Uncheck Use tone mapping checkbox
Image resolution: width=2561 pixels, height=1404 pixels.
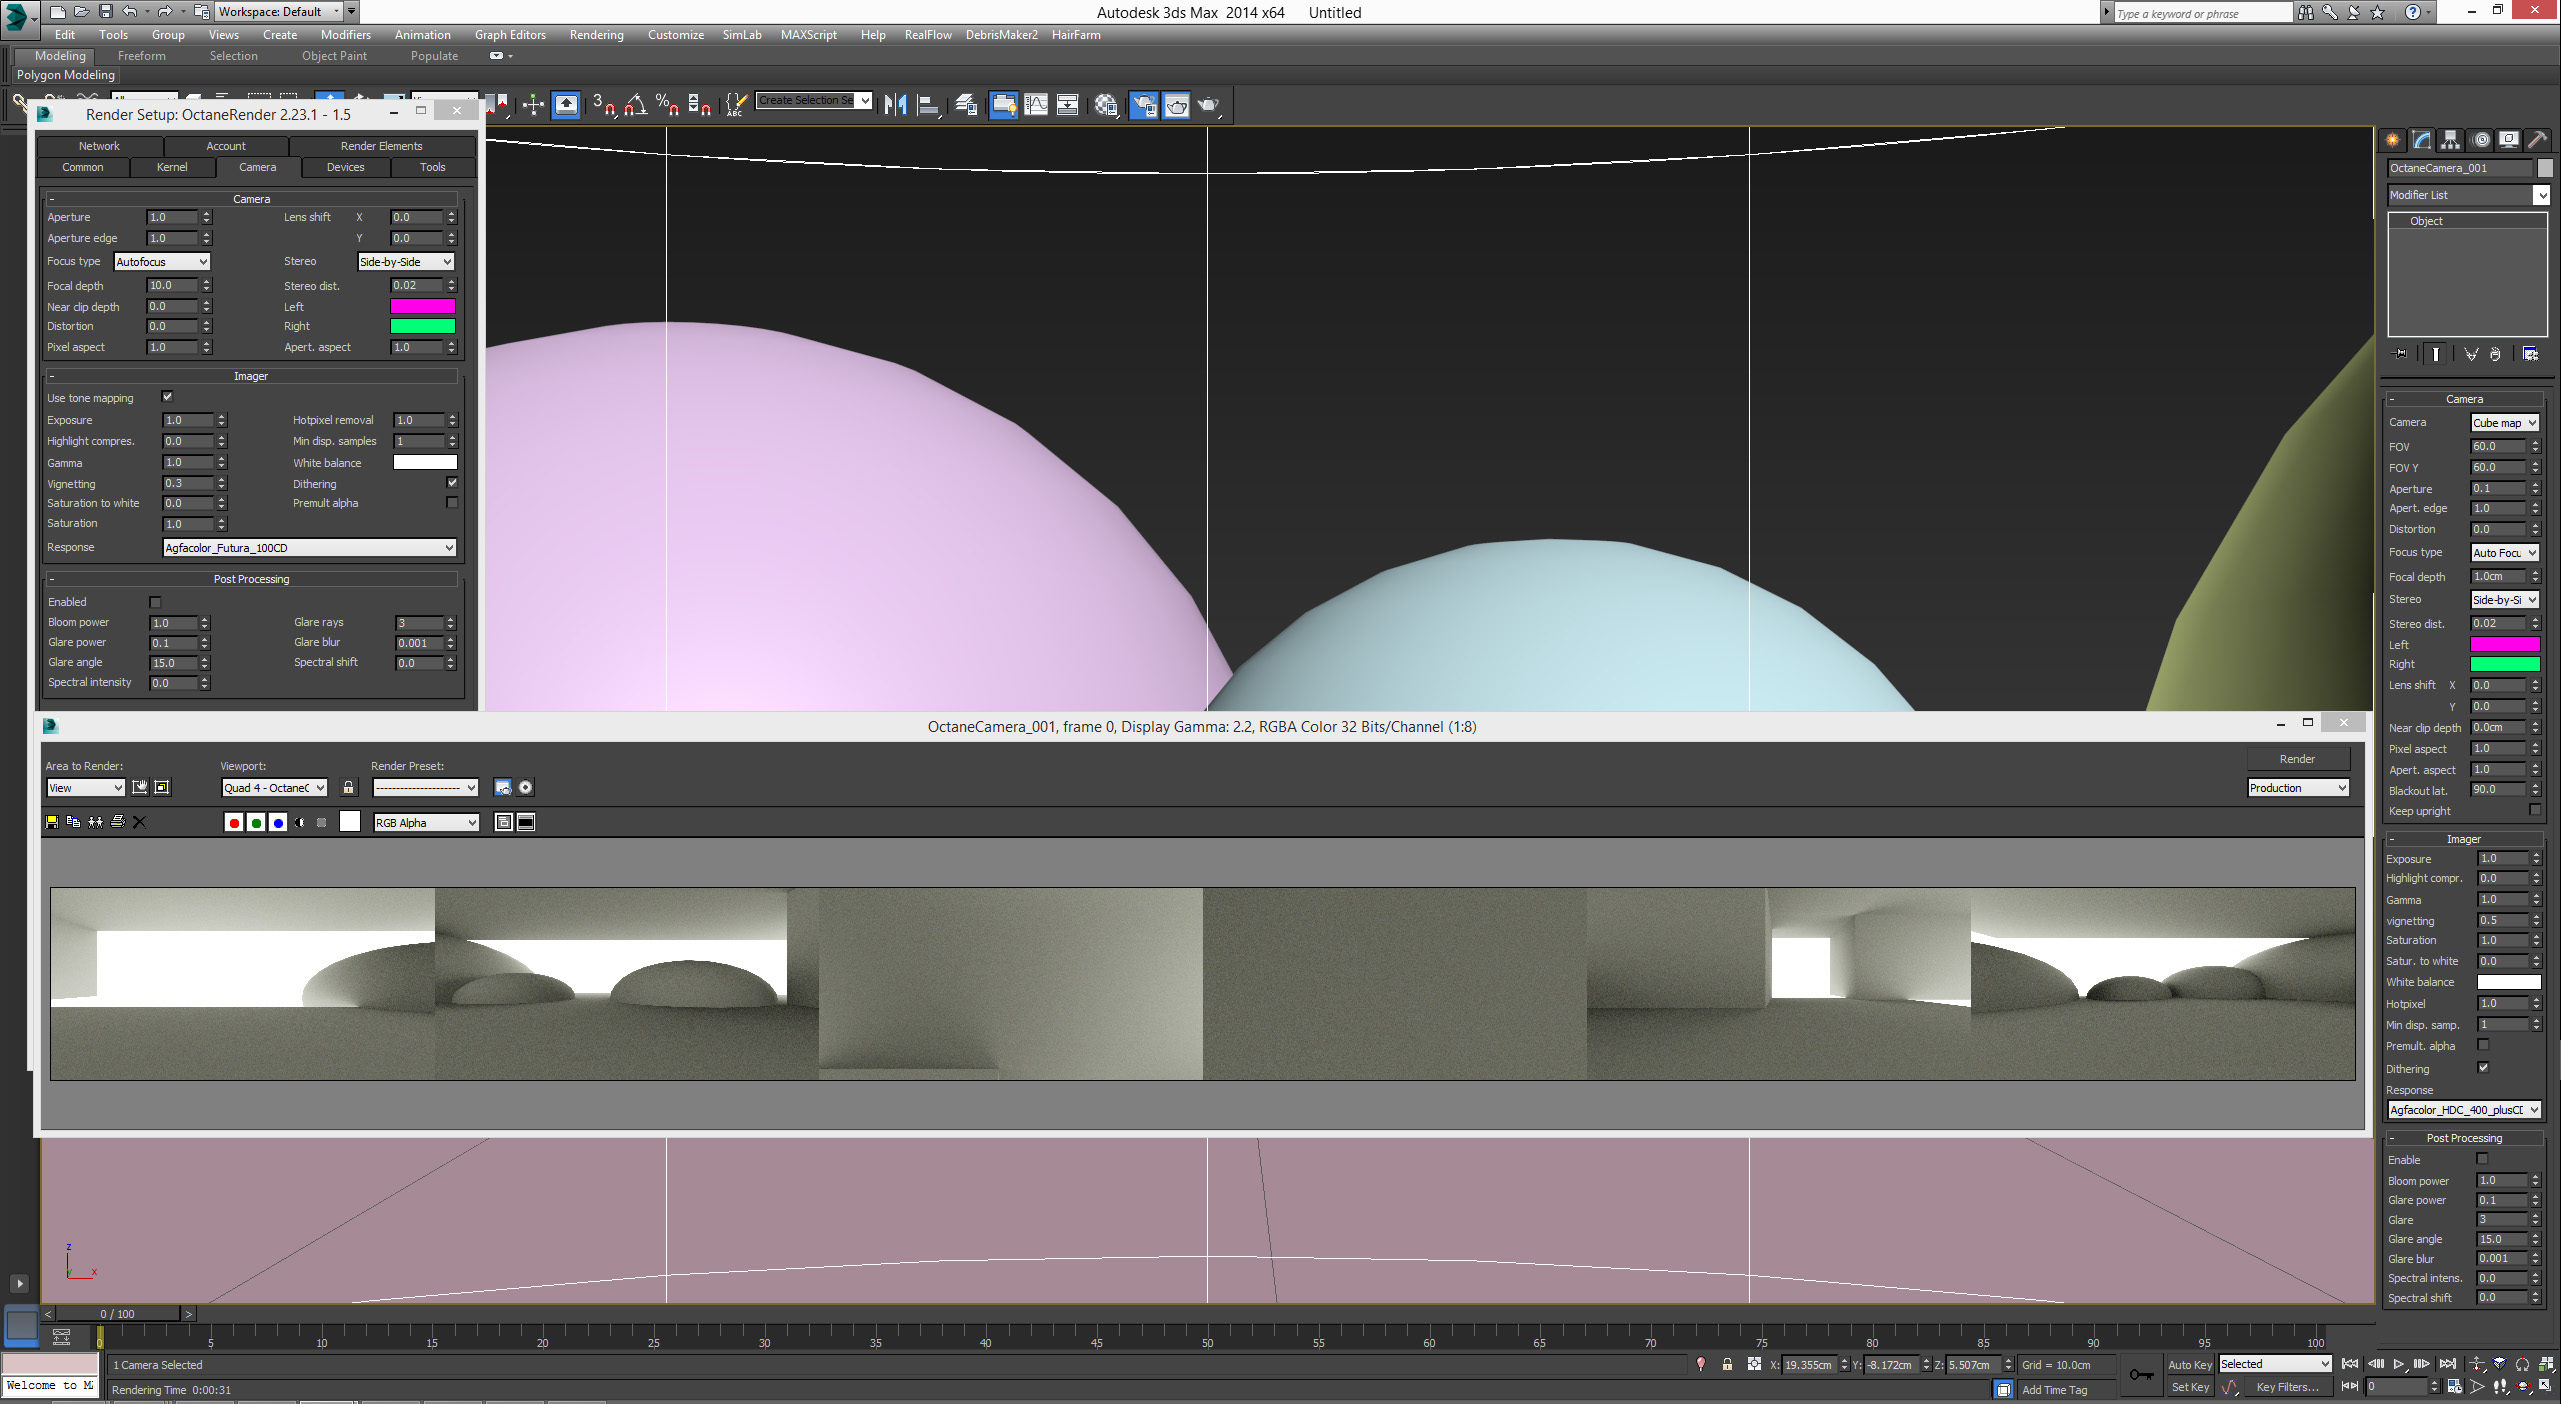pos(167,397)
